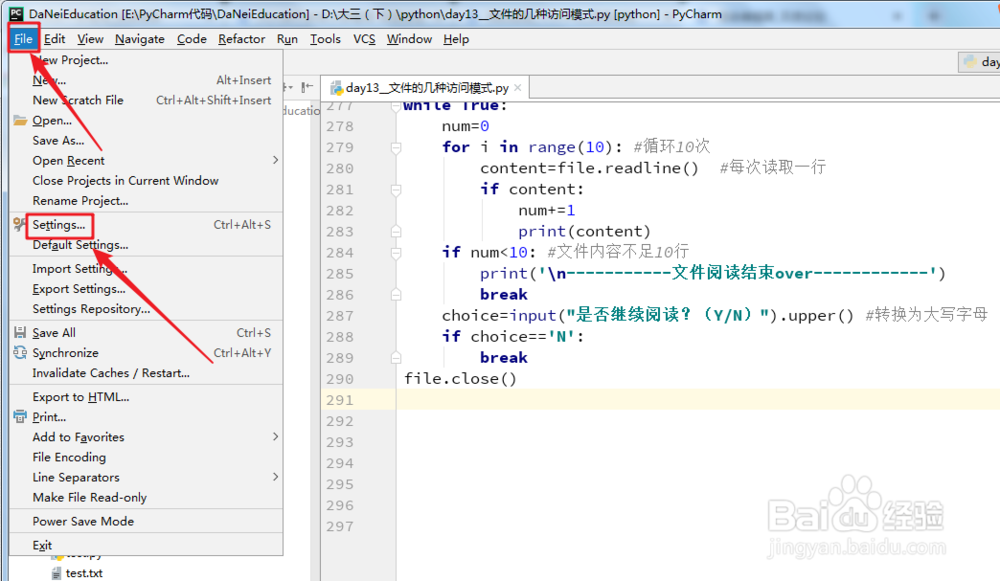This screenshot has width=1000, height=581.
Task: Select New Scratch File entry
Action: coord(146,100)
